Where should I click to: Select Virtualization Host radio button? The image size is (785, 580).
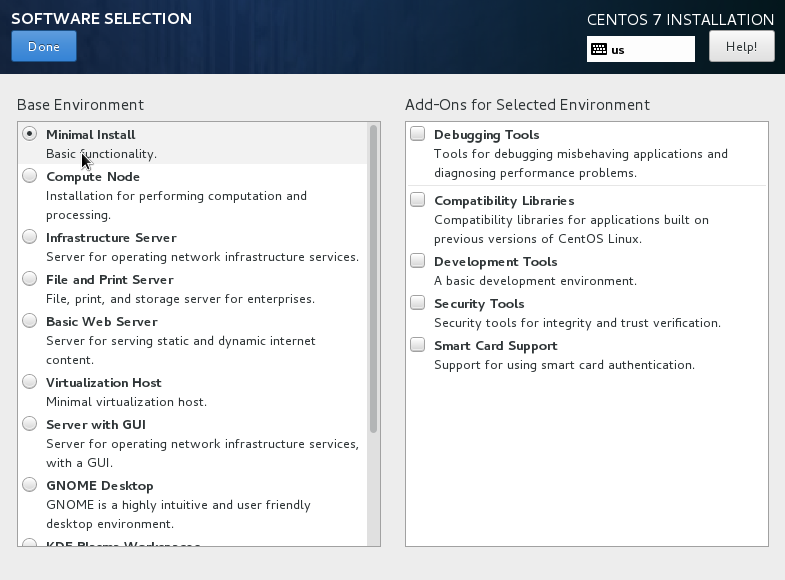[x=30, y=382]
